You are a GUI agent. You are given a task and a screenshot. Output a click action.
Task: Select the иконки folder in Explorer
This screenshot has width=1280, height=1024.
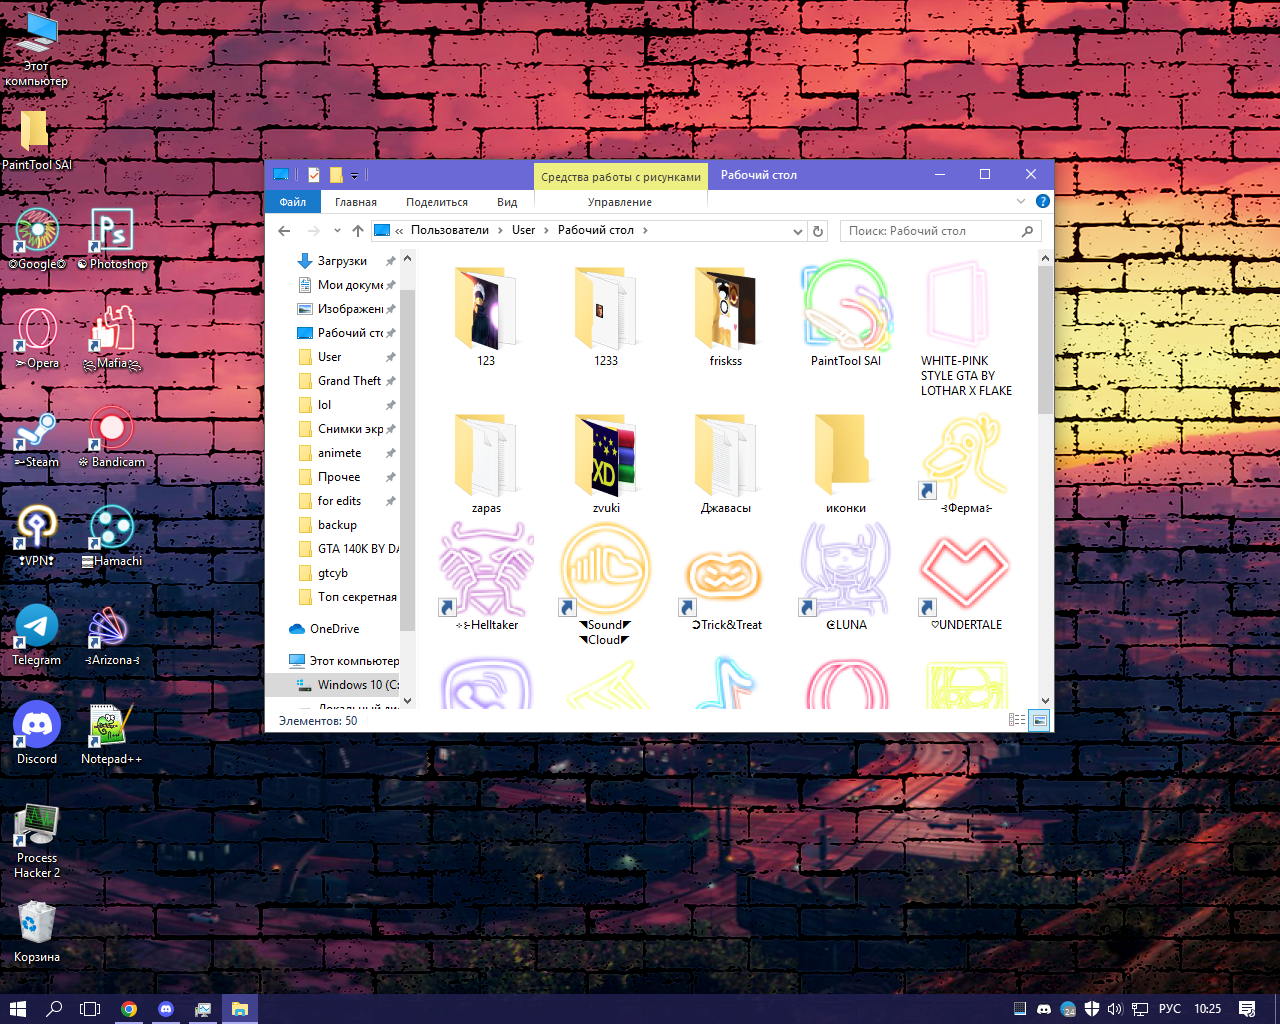pos(846,462)
